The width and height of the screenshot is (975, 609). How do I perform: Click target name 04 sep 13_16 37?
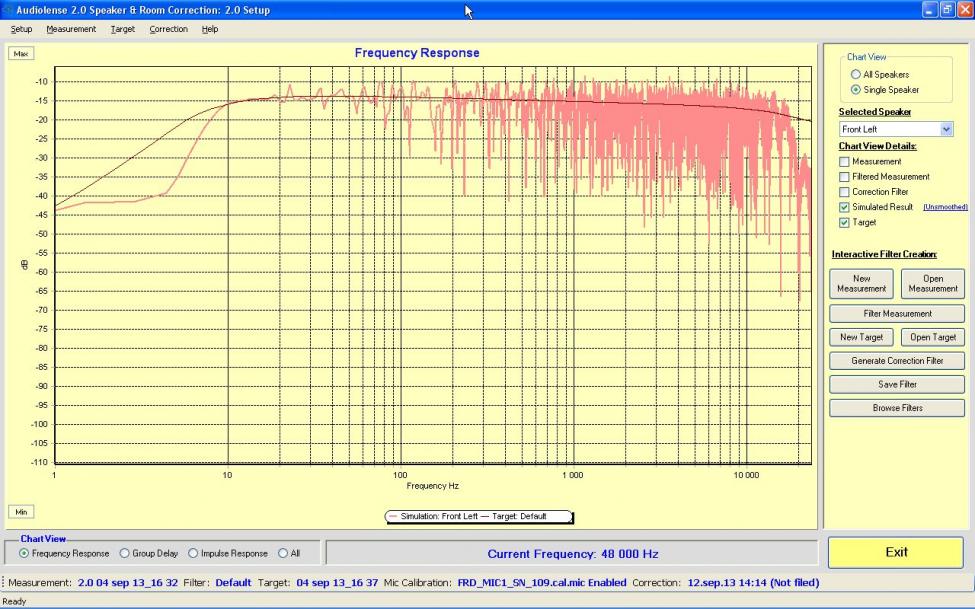click(337, 583)
